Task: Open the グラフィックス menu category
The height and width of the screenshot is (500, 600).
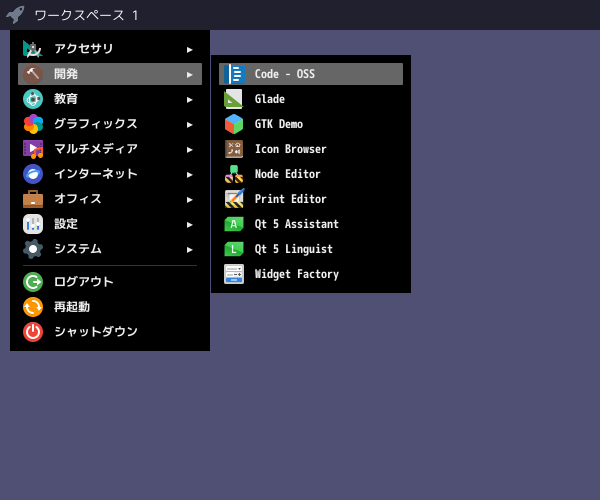Action: pyautogui.click(x=110, y=124)
